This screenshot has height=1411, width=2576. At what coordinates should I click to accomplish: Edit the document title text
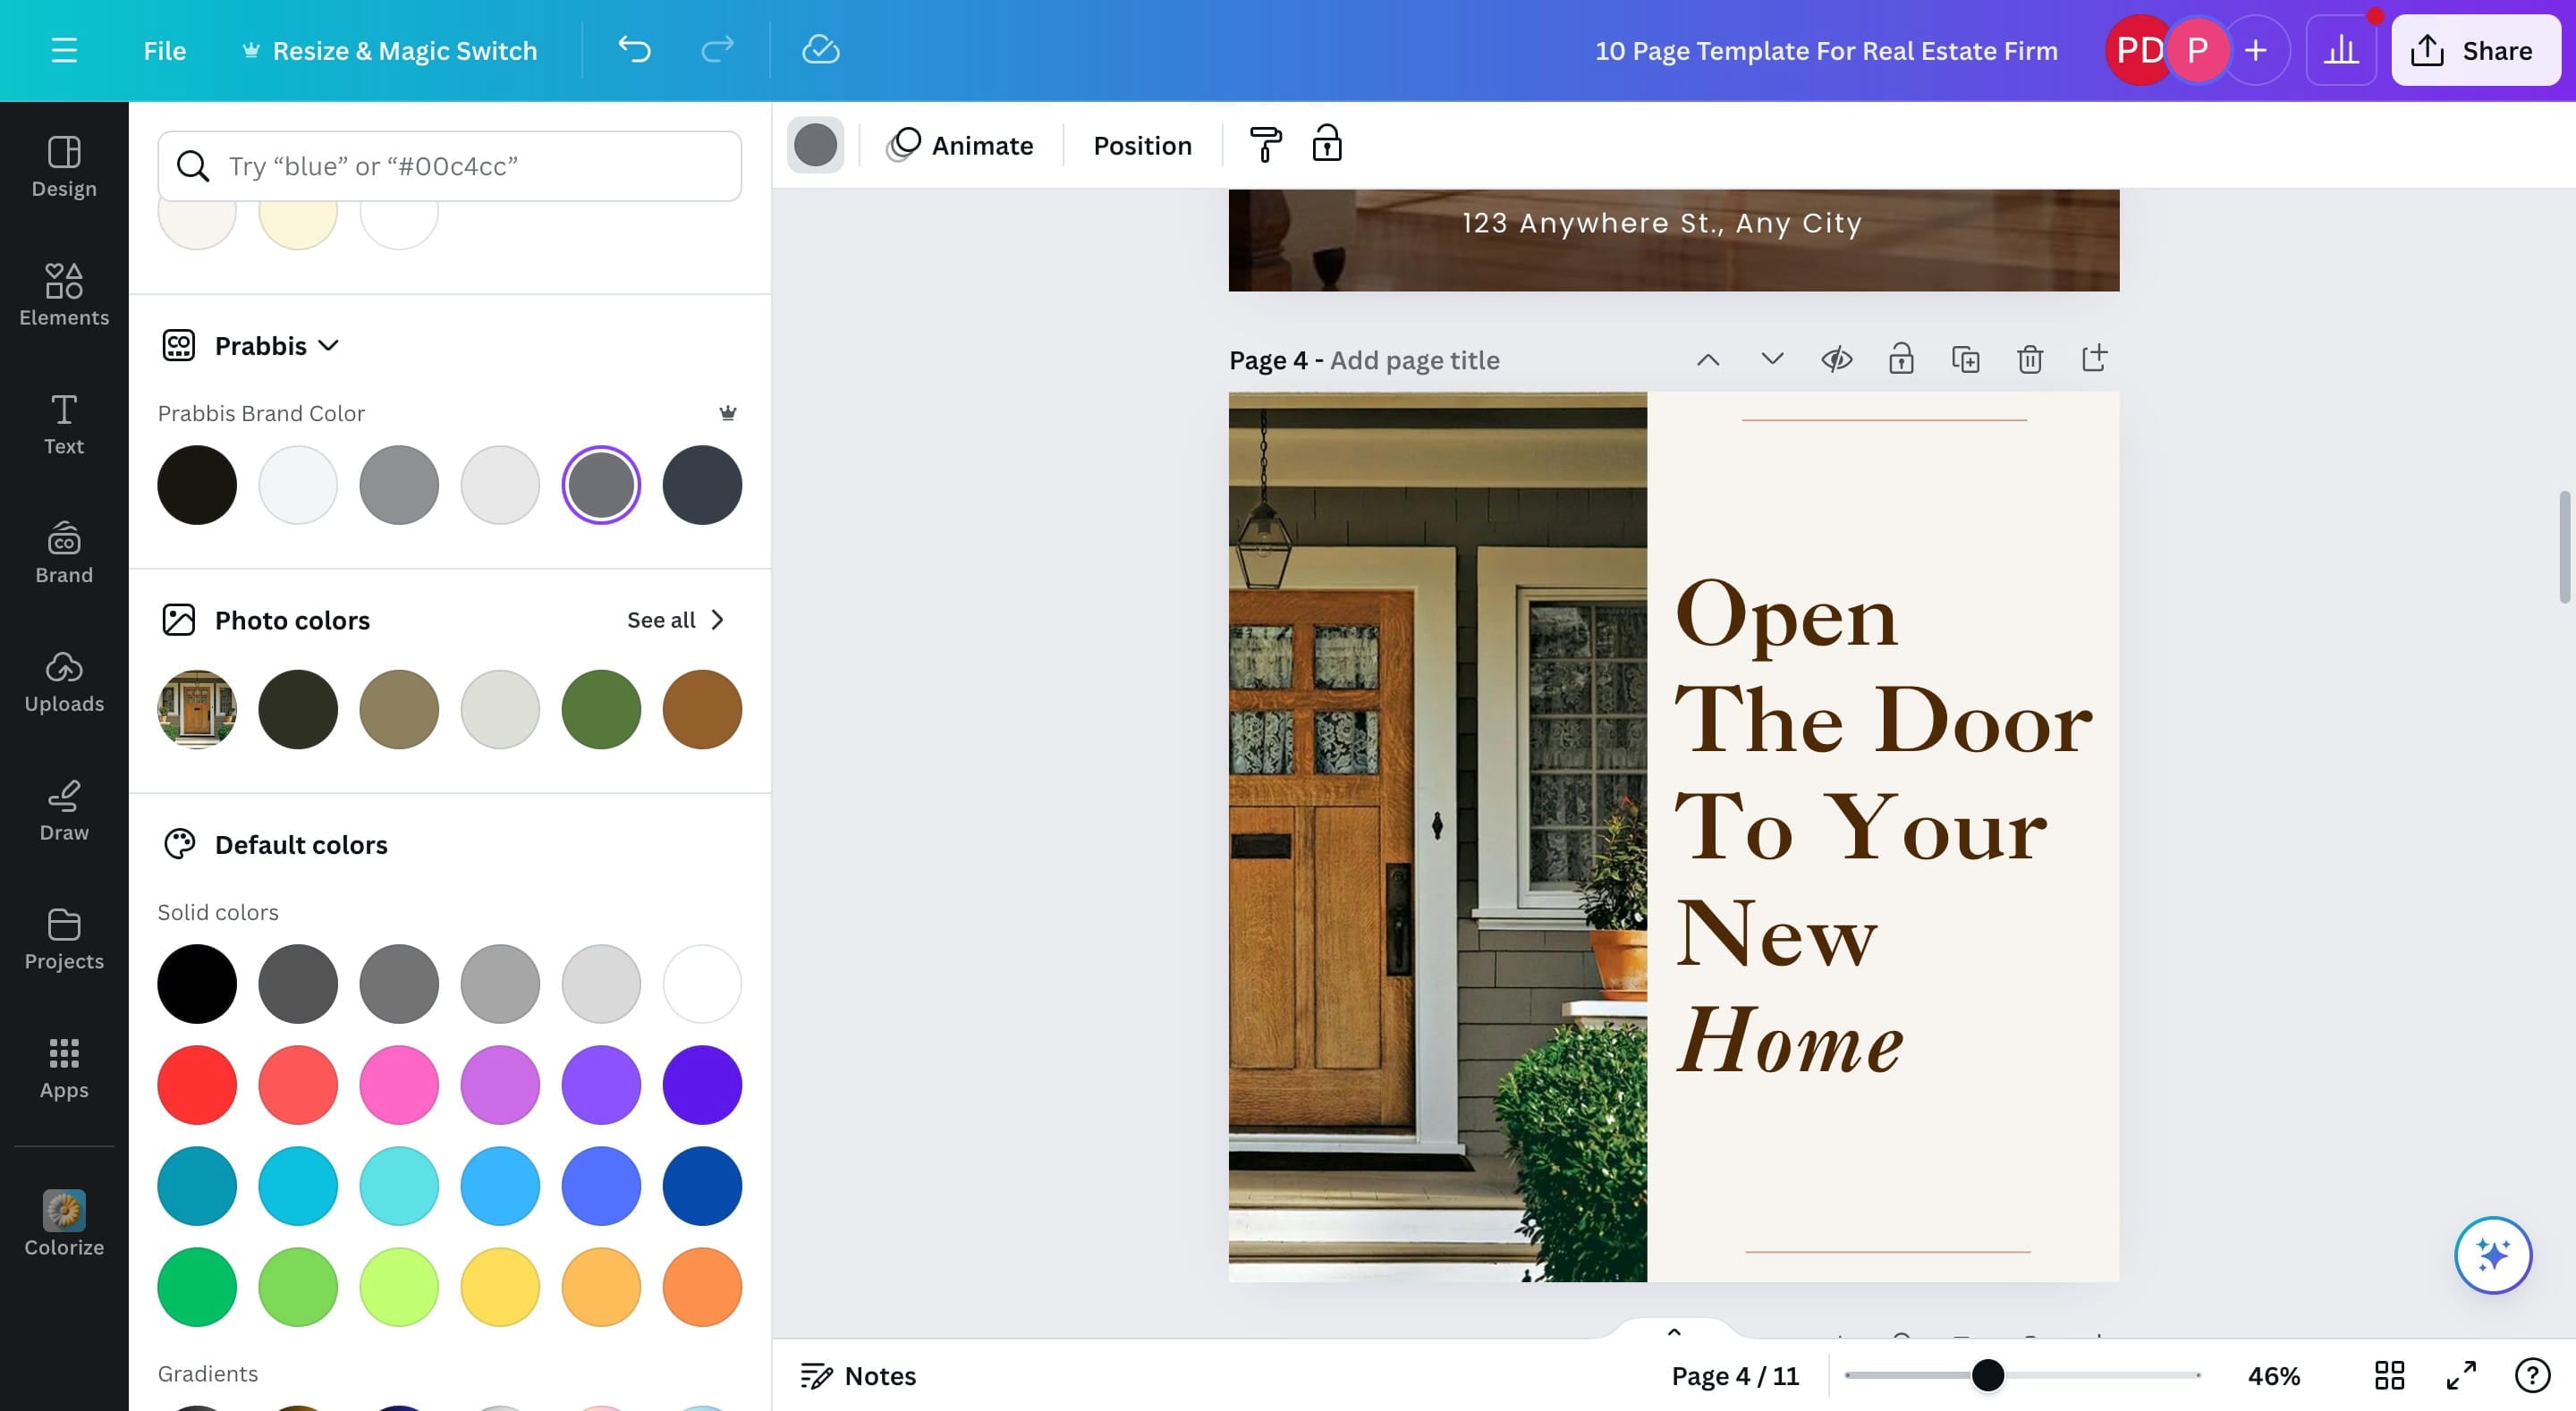tap(1826, 51)
